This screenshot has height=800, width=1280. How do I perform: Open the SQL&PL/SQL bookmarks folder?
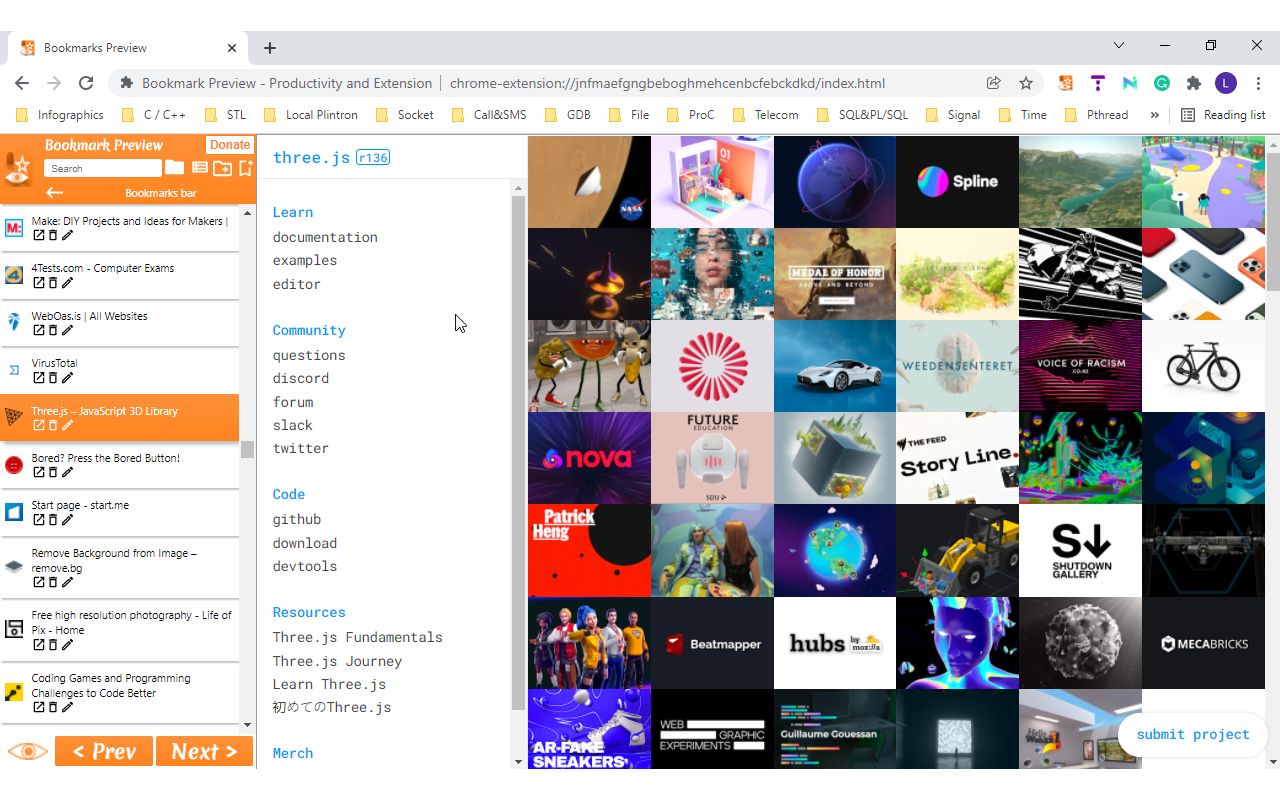pyautogui.click(x=863, y=115)
